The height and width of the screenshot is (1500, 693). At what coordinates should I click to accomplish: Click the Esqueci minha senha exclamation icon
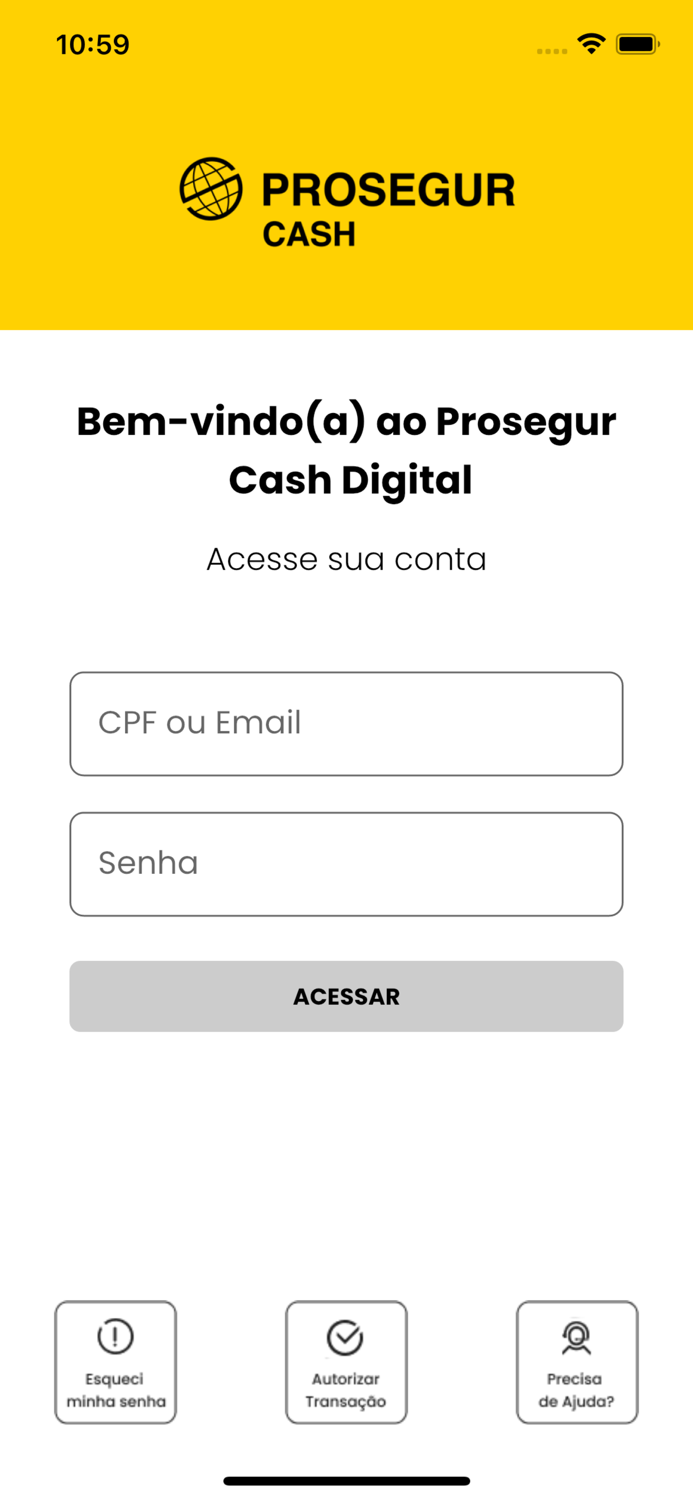pos(115,1336)
